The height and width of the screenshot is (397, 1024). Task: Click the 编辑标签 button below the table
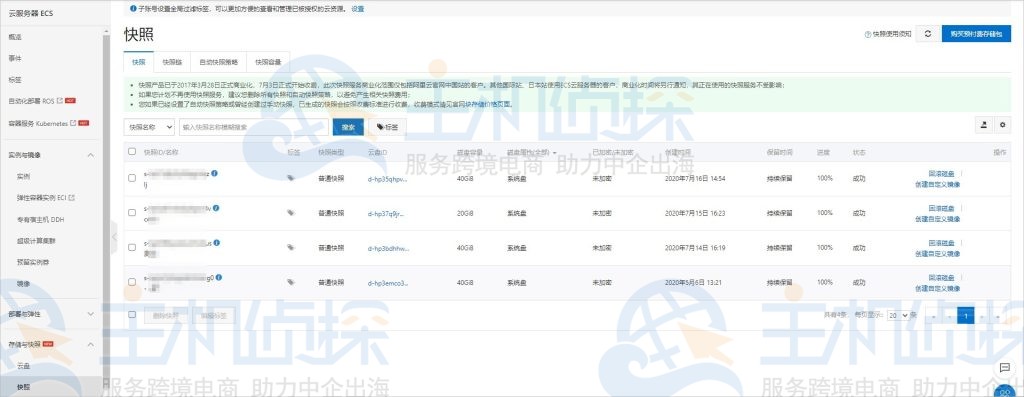pos(214,315)
